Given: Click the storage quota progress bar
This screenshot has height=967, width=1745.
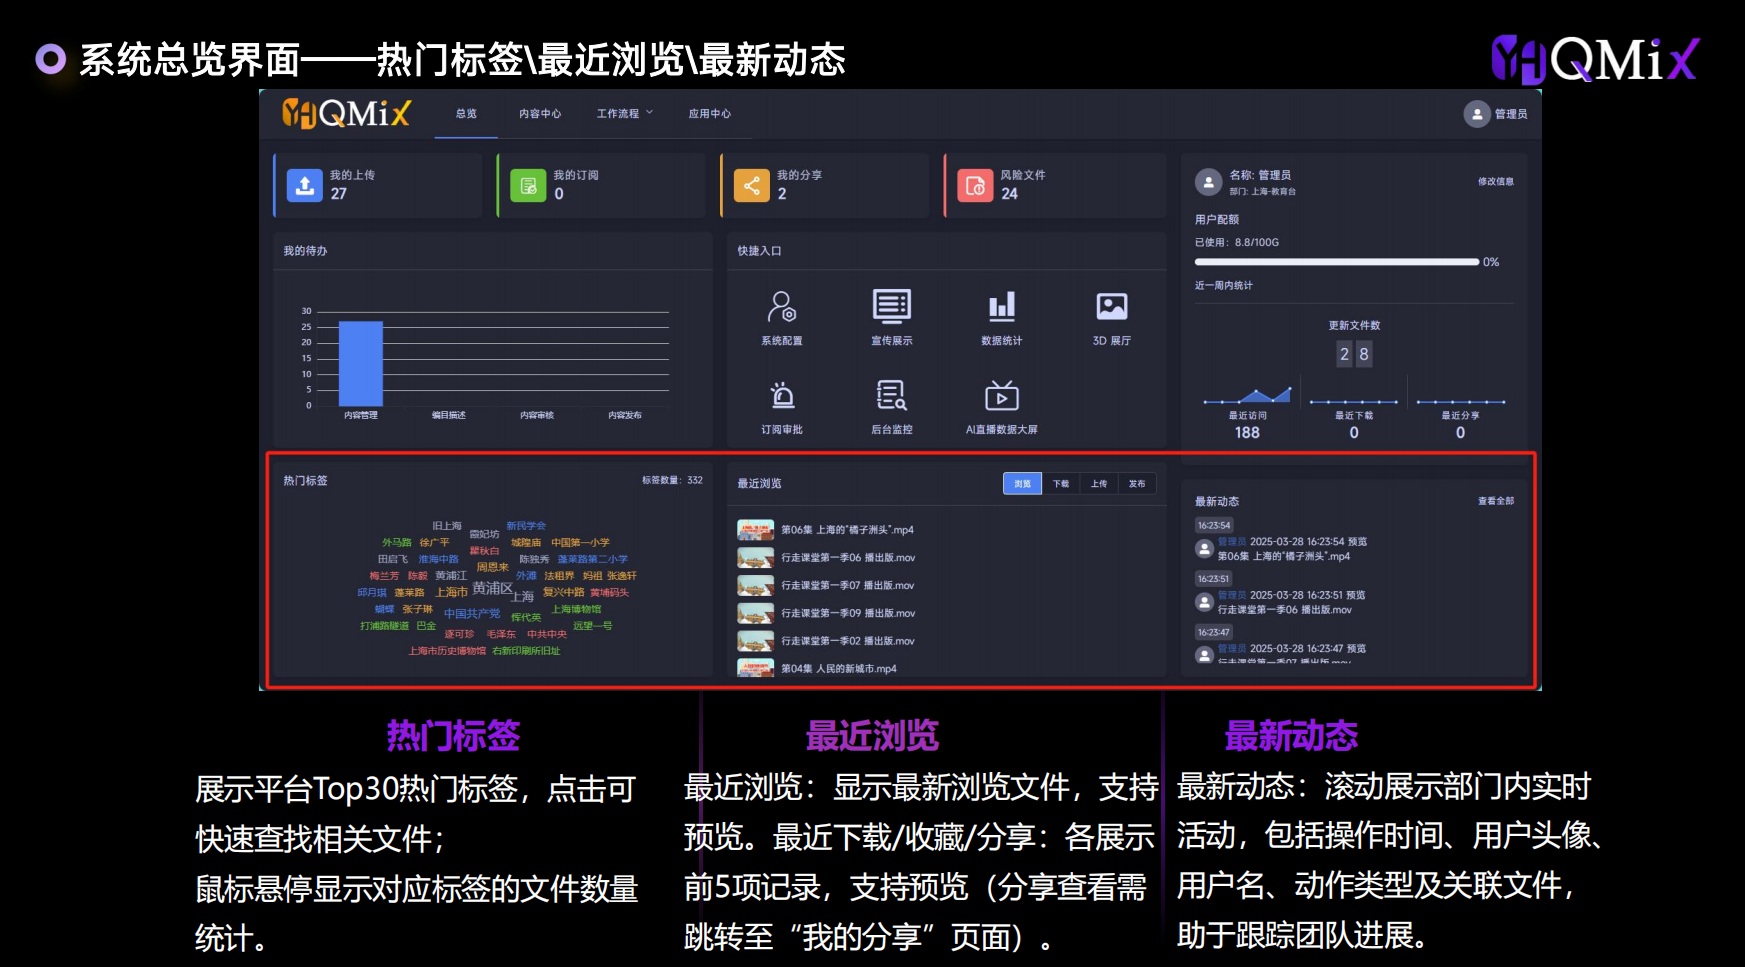Looking at the screenshot, I should (1337, 262).
